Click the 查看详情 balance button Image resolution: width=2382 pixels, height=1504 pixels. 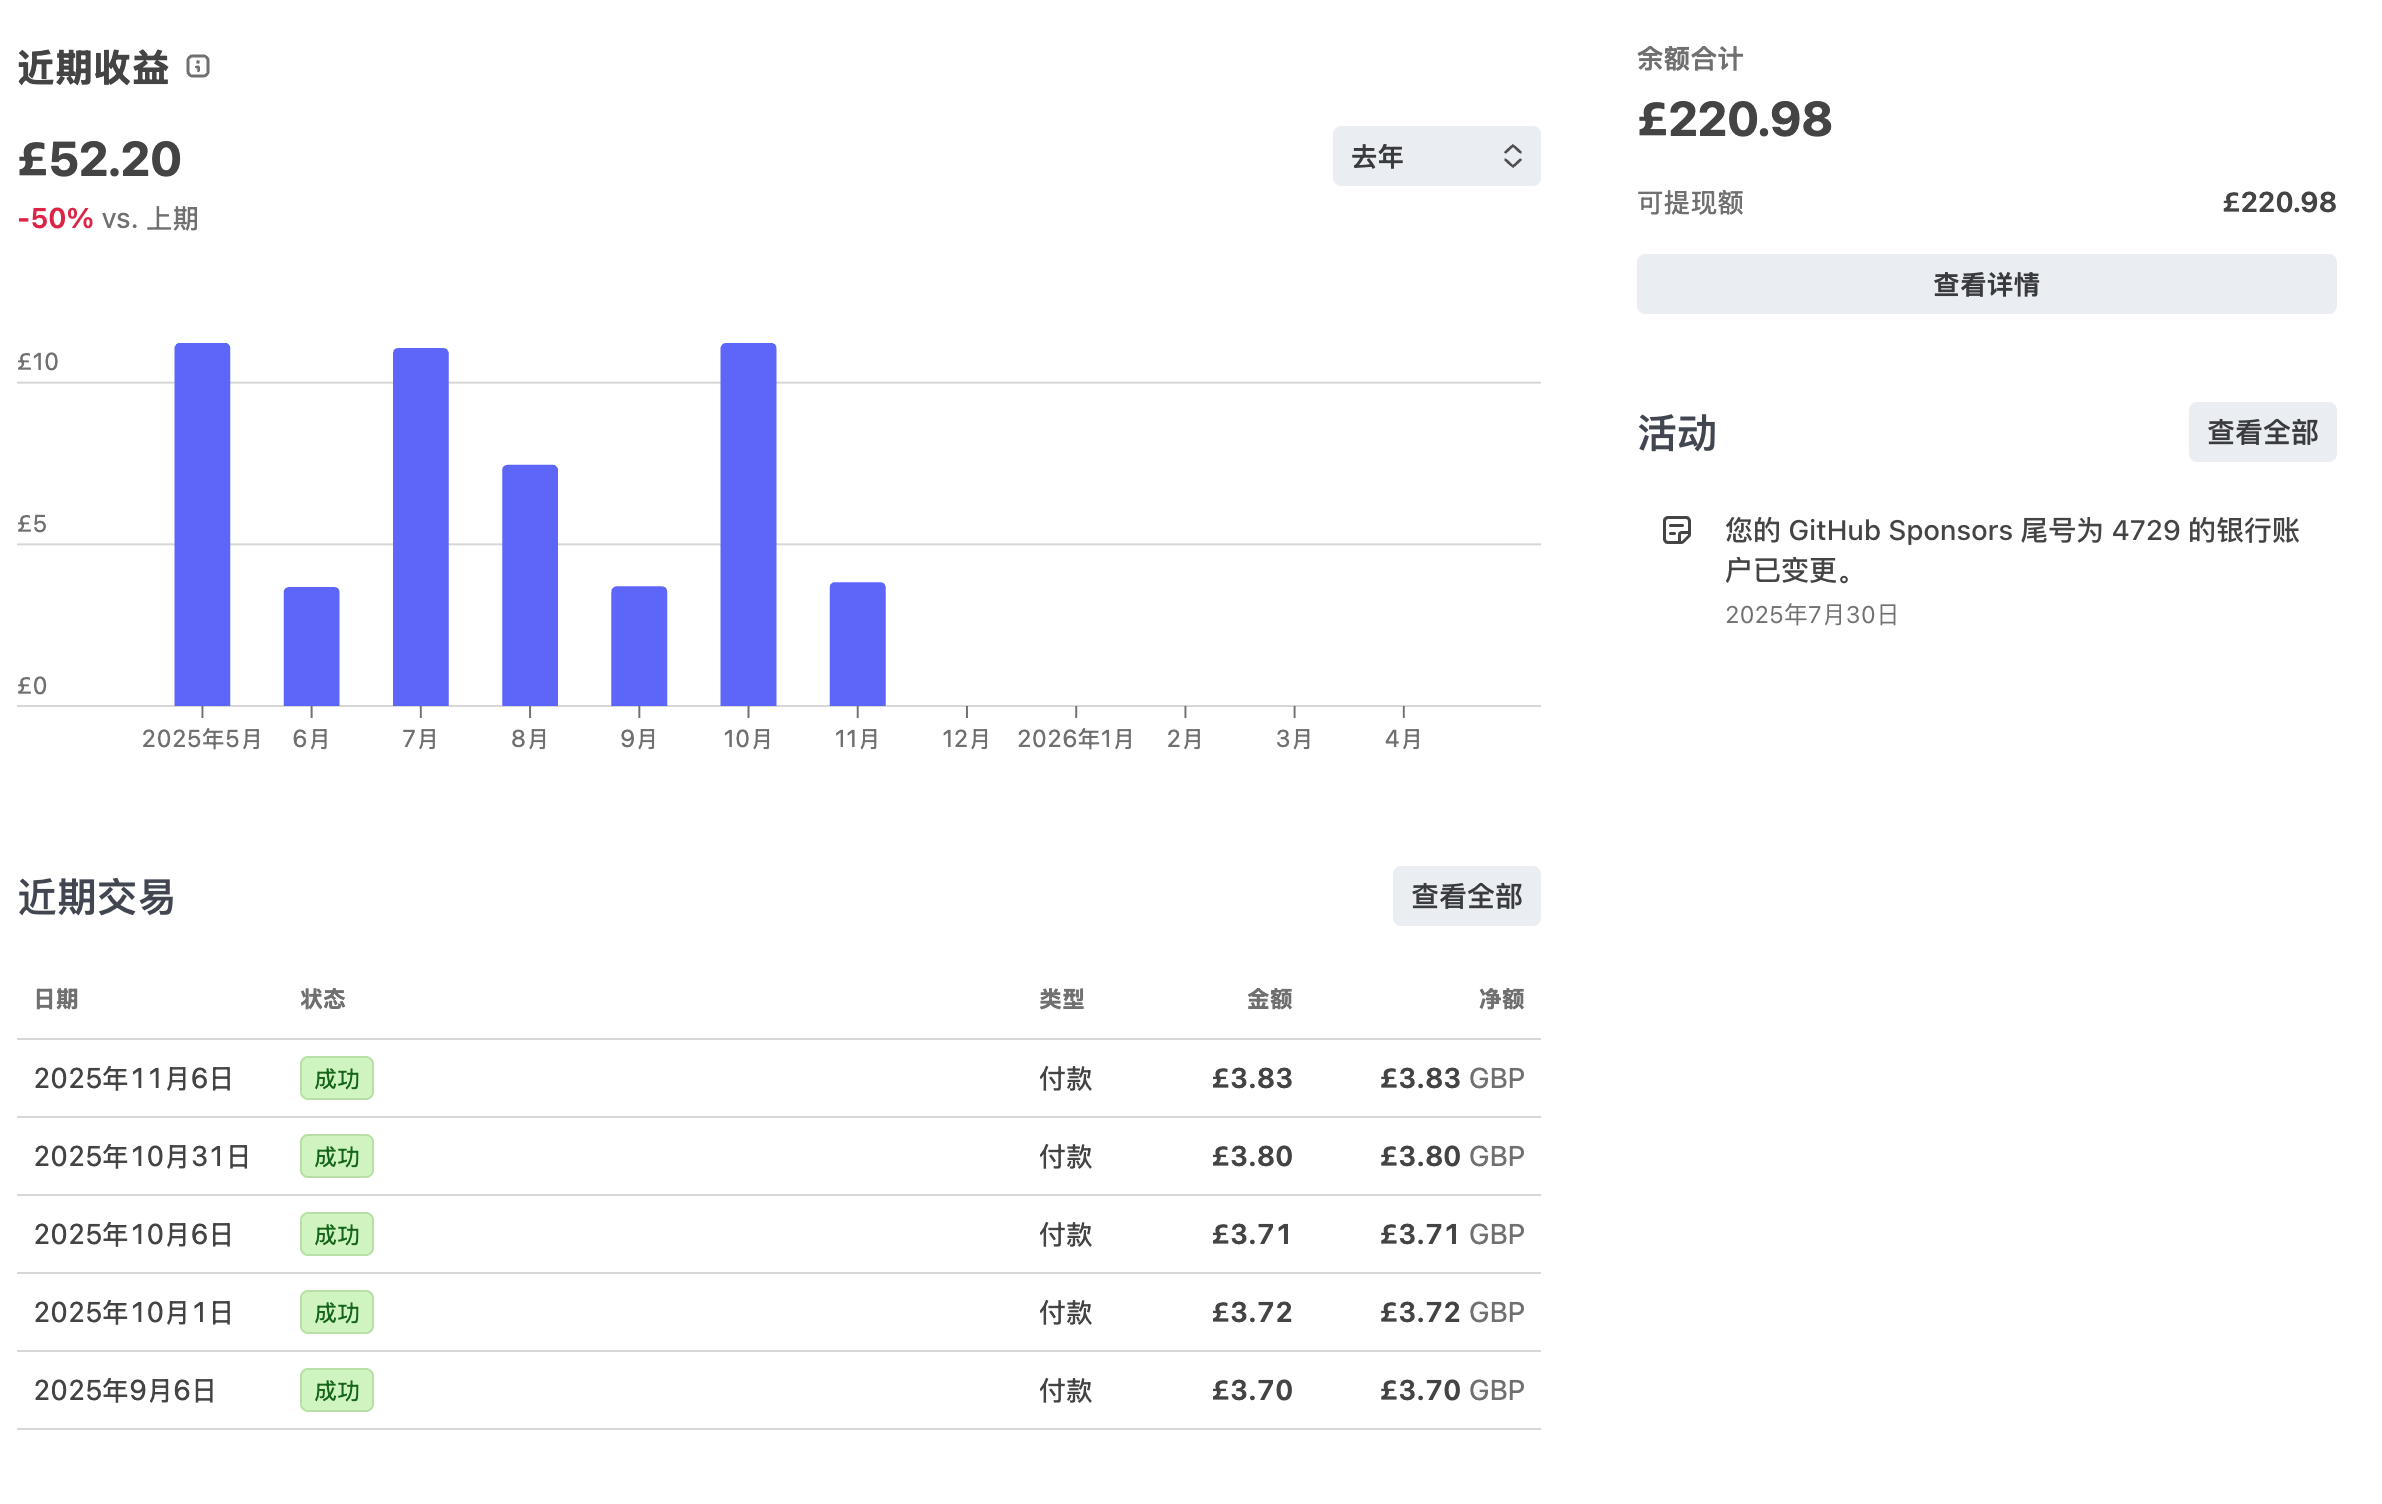pos(1985,285)
